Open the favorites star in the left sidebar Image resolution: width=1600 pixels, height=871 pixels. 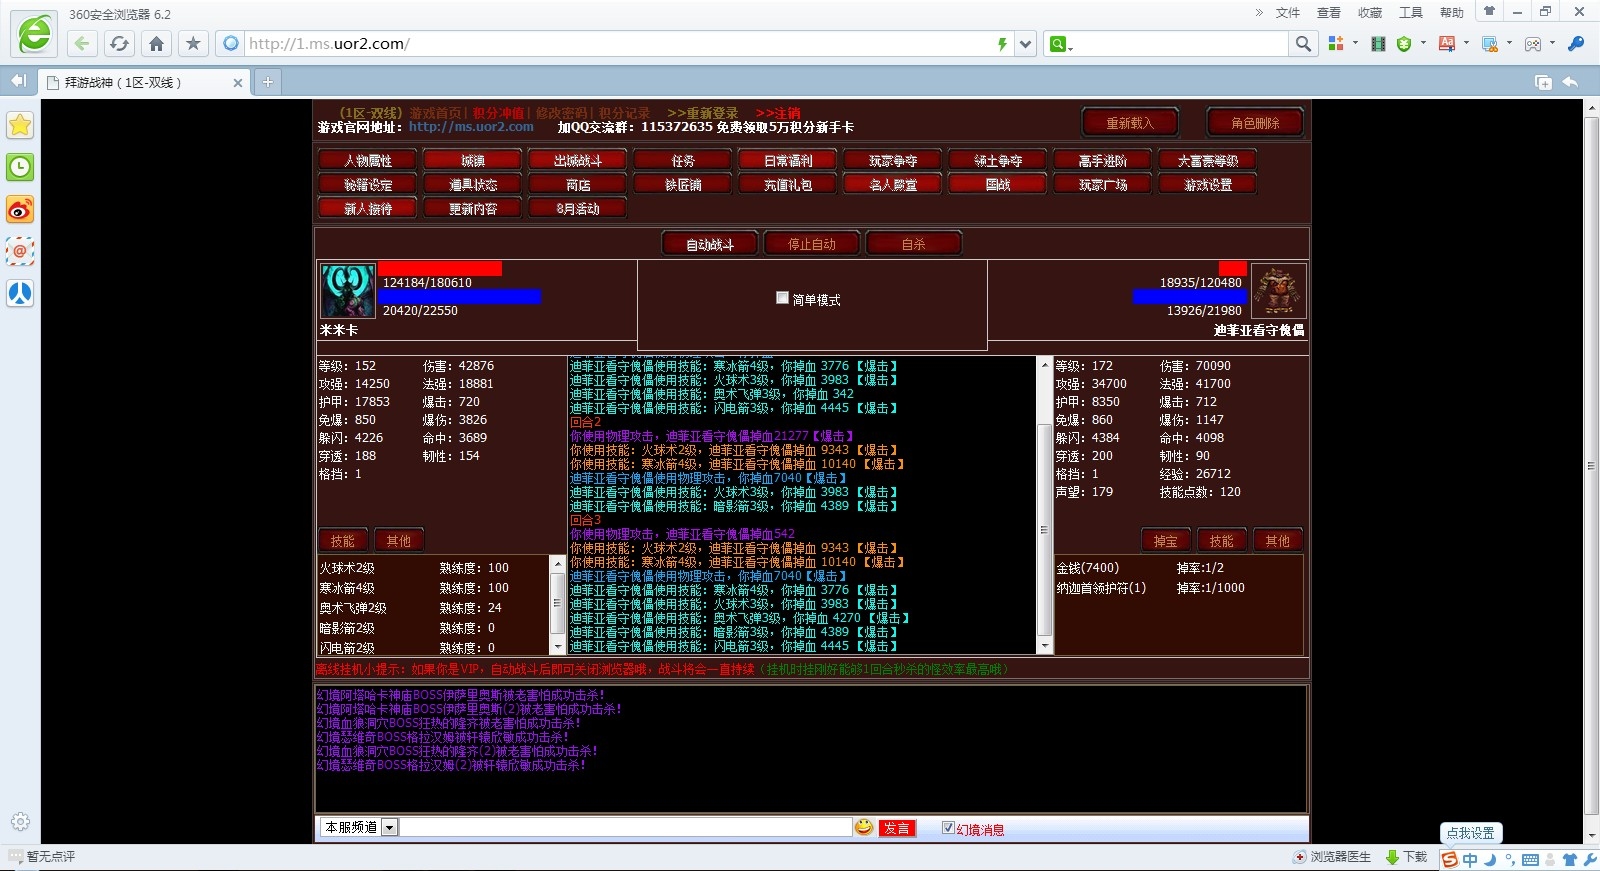(x=20, y=126)
